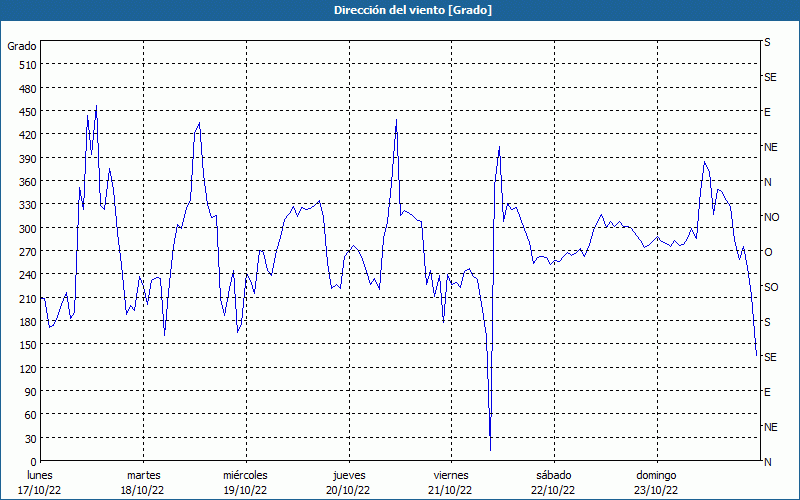The image size is (800, 500).
Task: Click the "N" compass label level with 0
Action: 768,462
